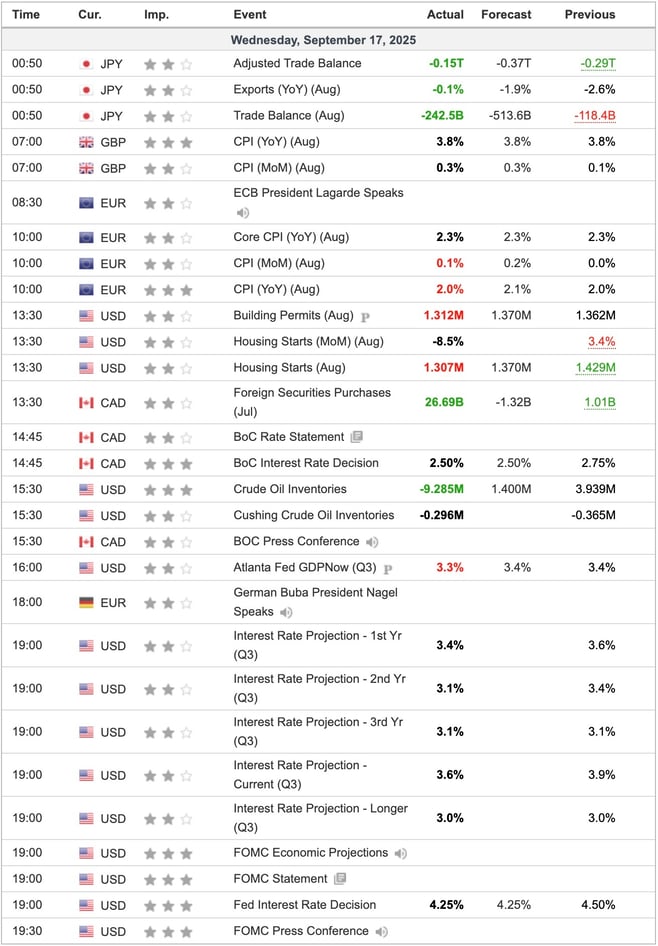The width and height of the screenshot is (658, 946).
Task: Click Canada flag on BoC Interest Rate Decision row
Action: coord(86,464)
